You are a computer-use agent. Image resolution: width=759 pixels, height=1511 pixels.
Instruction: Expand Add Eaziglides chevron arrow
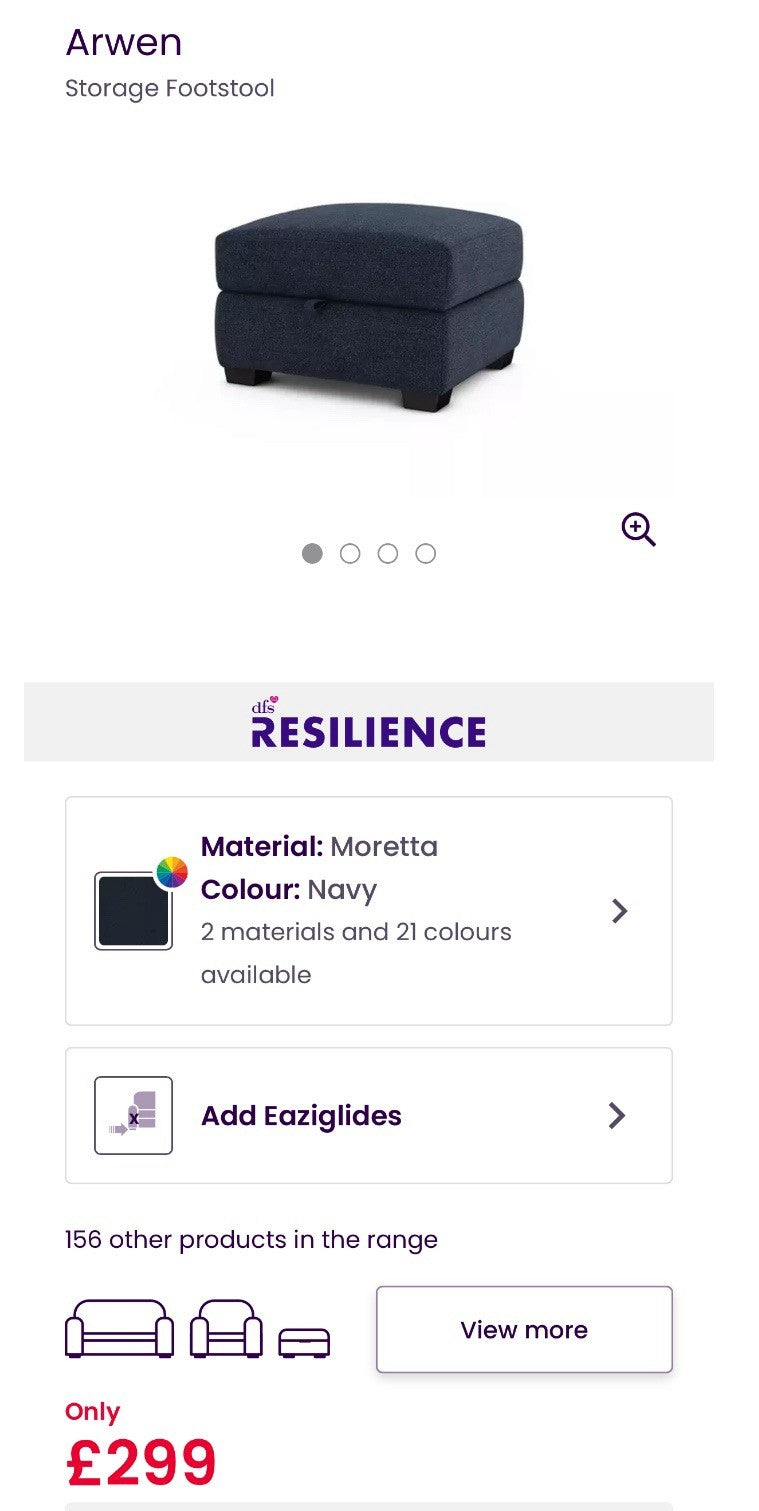coord(617,1115)
